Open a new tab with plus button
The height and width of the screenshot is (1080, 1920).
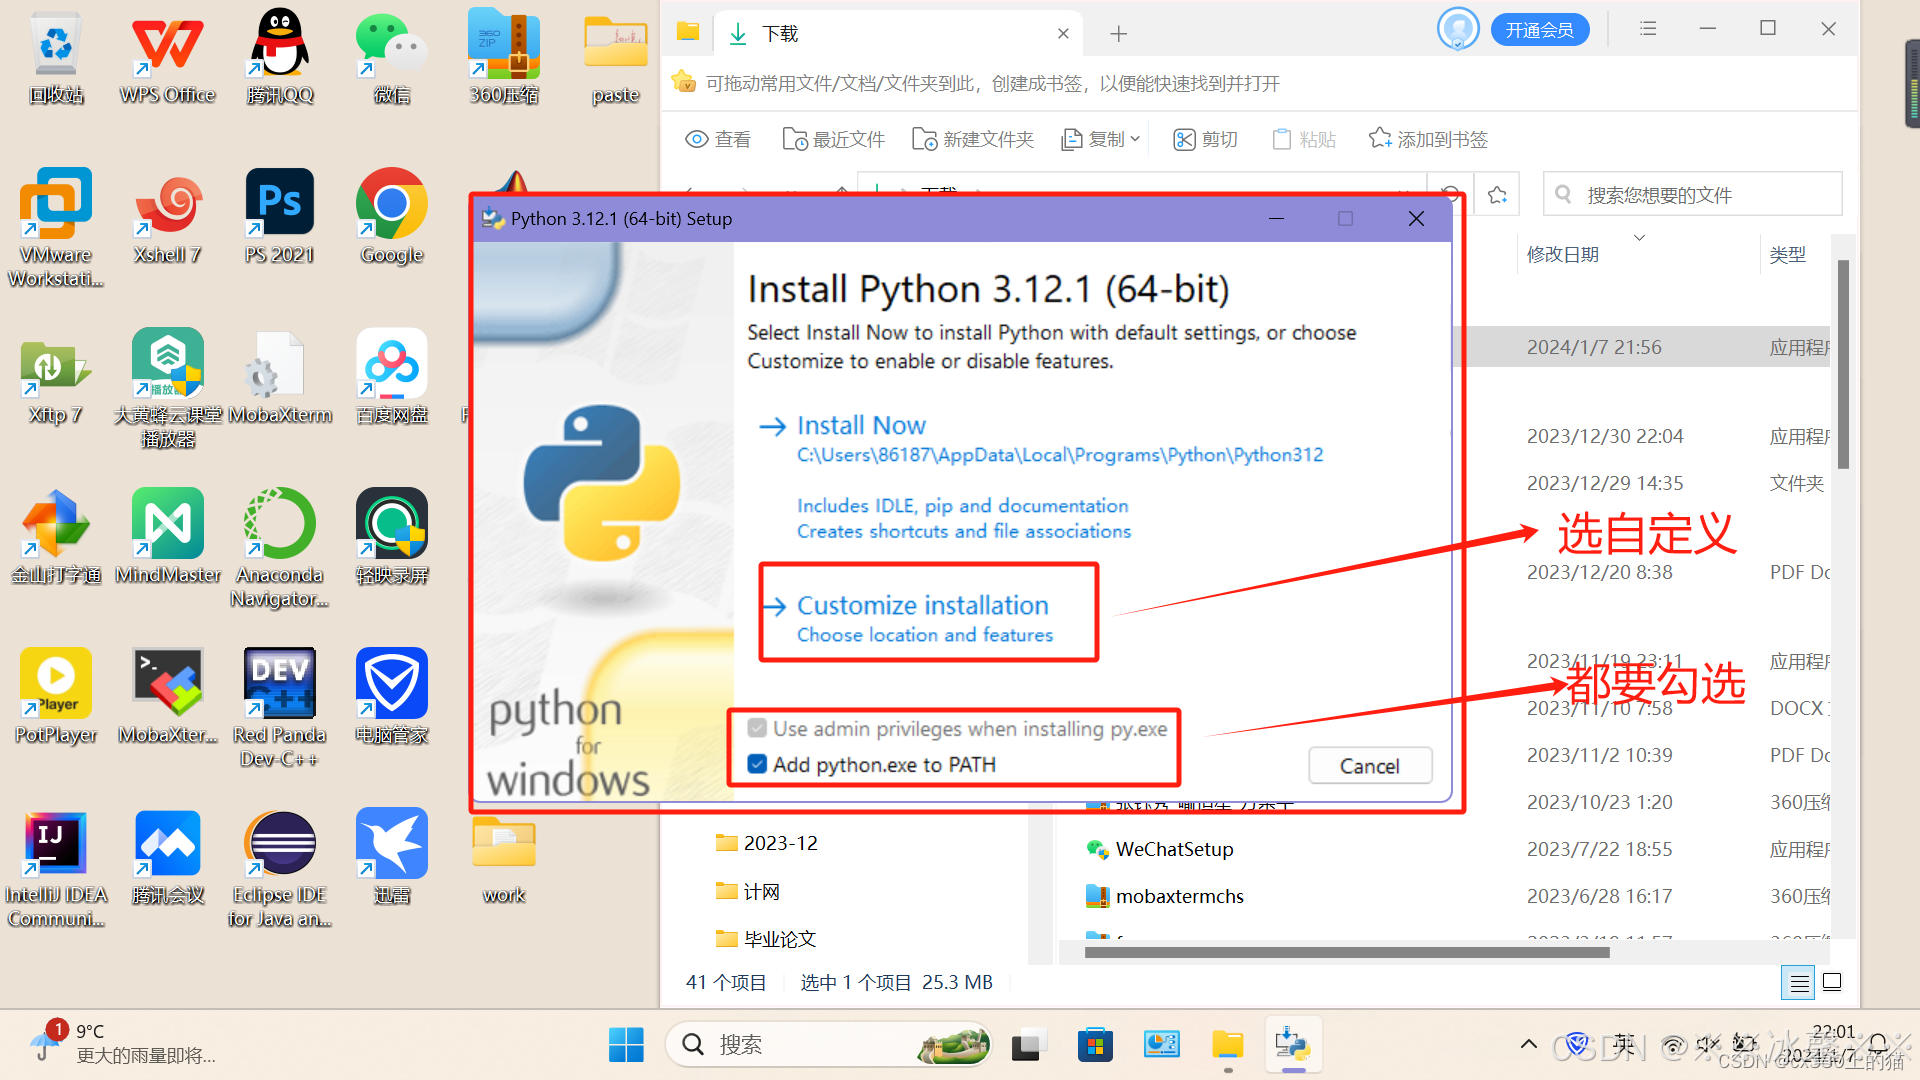click(x=1118, y=34)
